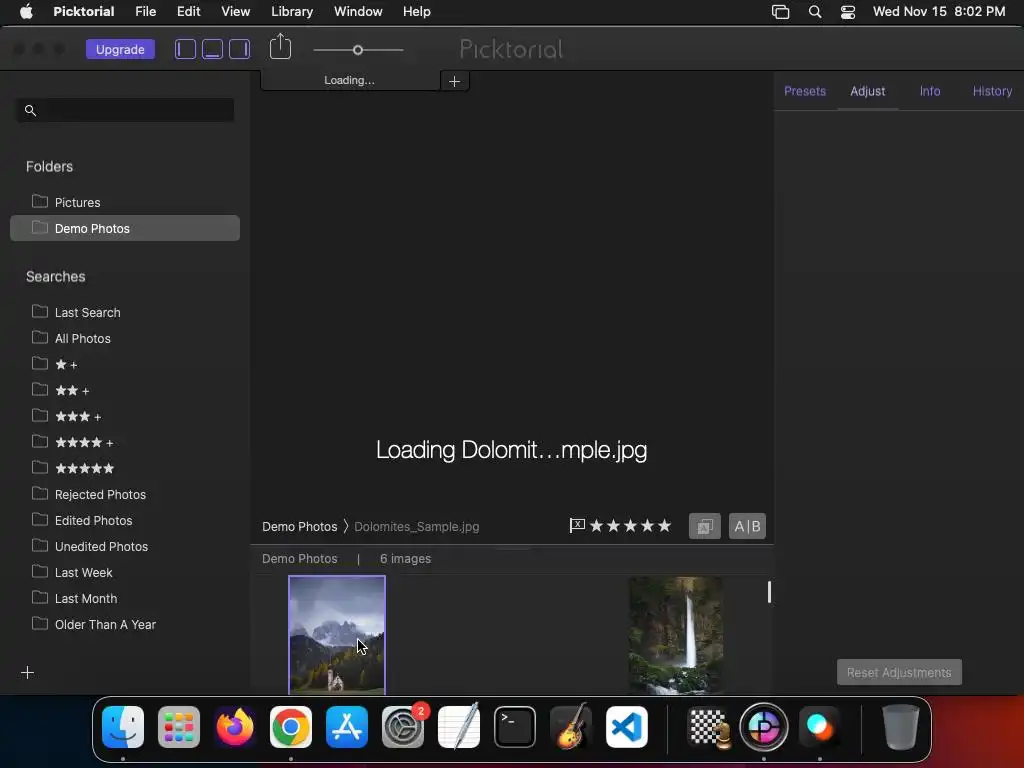Set rating to three stars
Viewport: 1024px width, 768px height.
pyautogui.click(x=630, y=526)
